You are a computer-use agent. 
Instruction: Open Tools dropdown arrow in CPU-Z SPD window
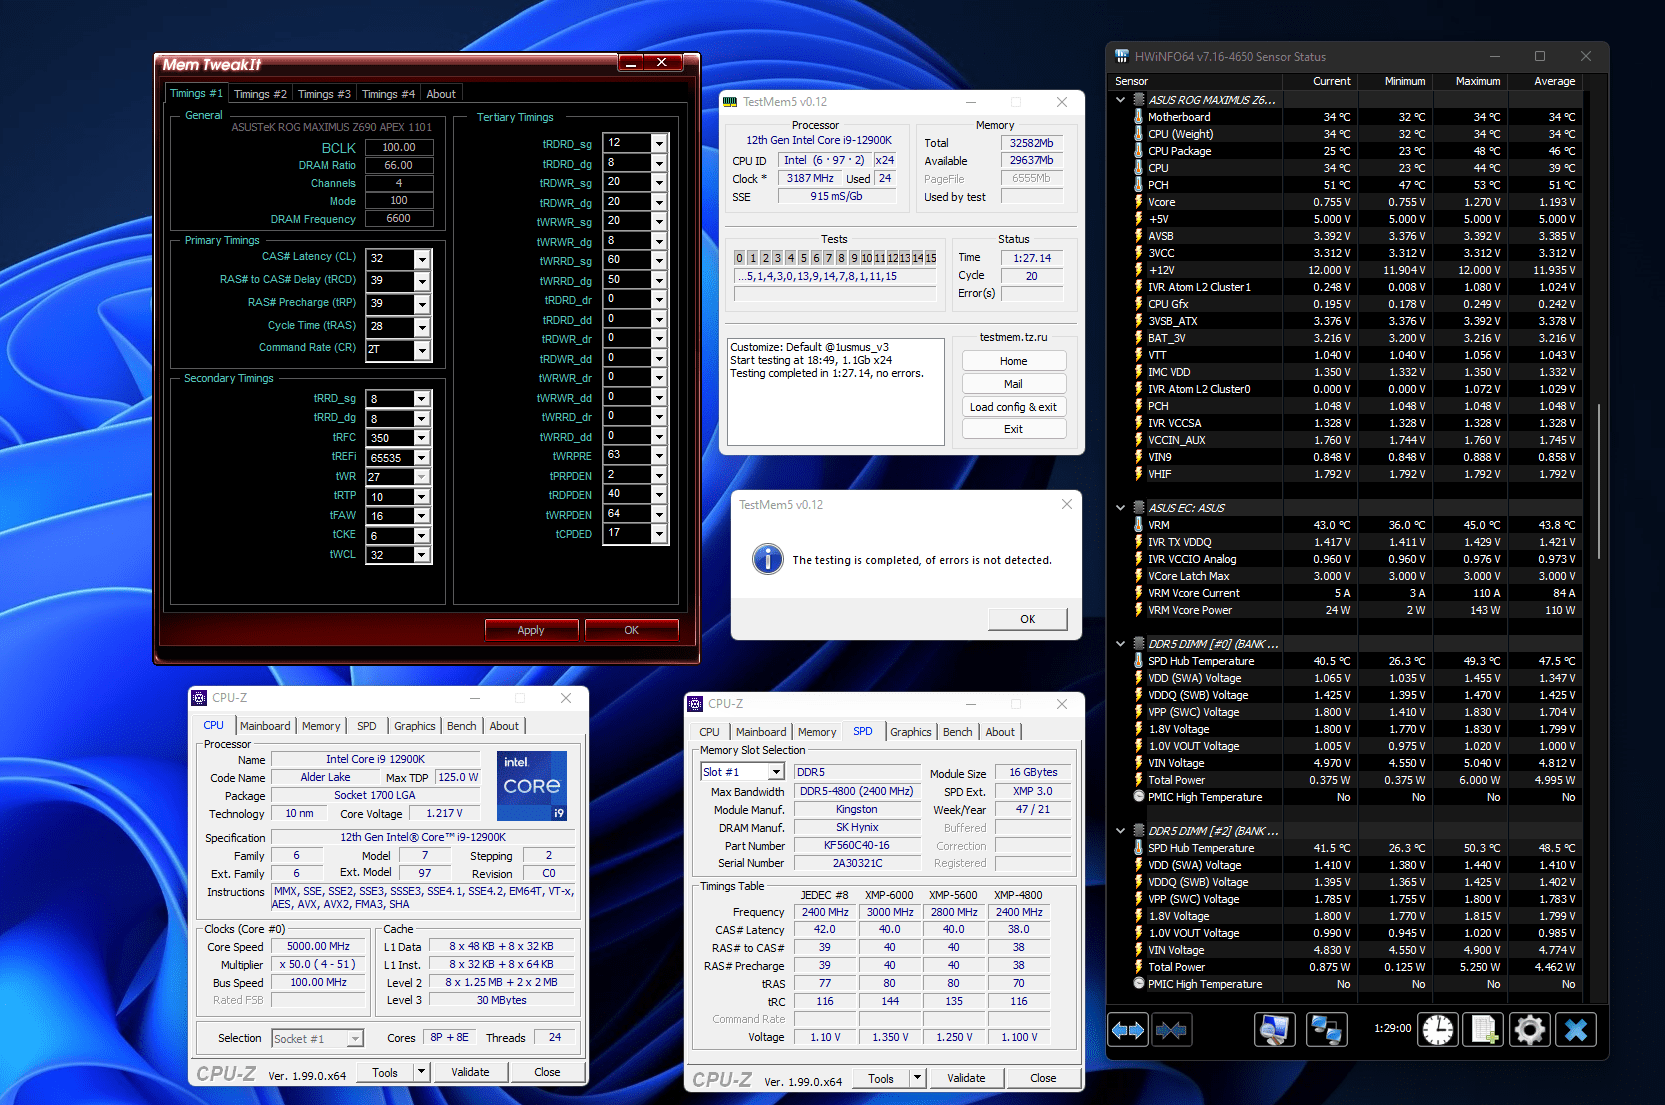(x=917, y=1078)
